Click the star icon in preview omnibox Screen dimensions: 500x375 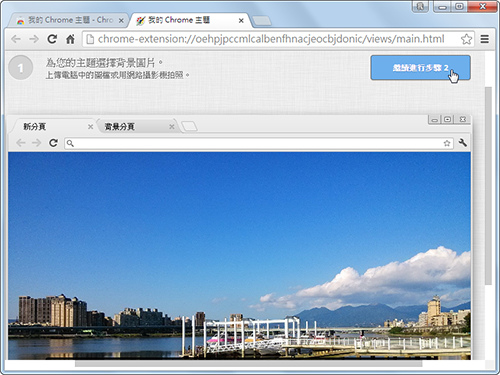coord(447,143)
